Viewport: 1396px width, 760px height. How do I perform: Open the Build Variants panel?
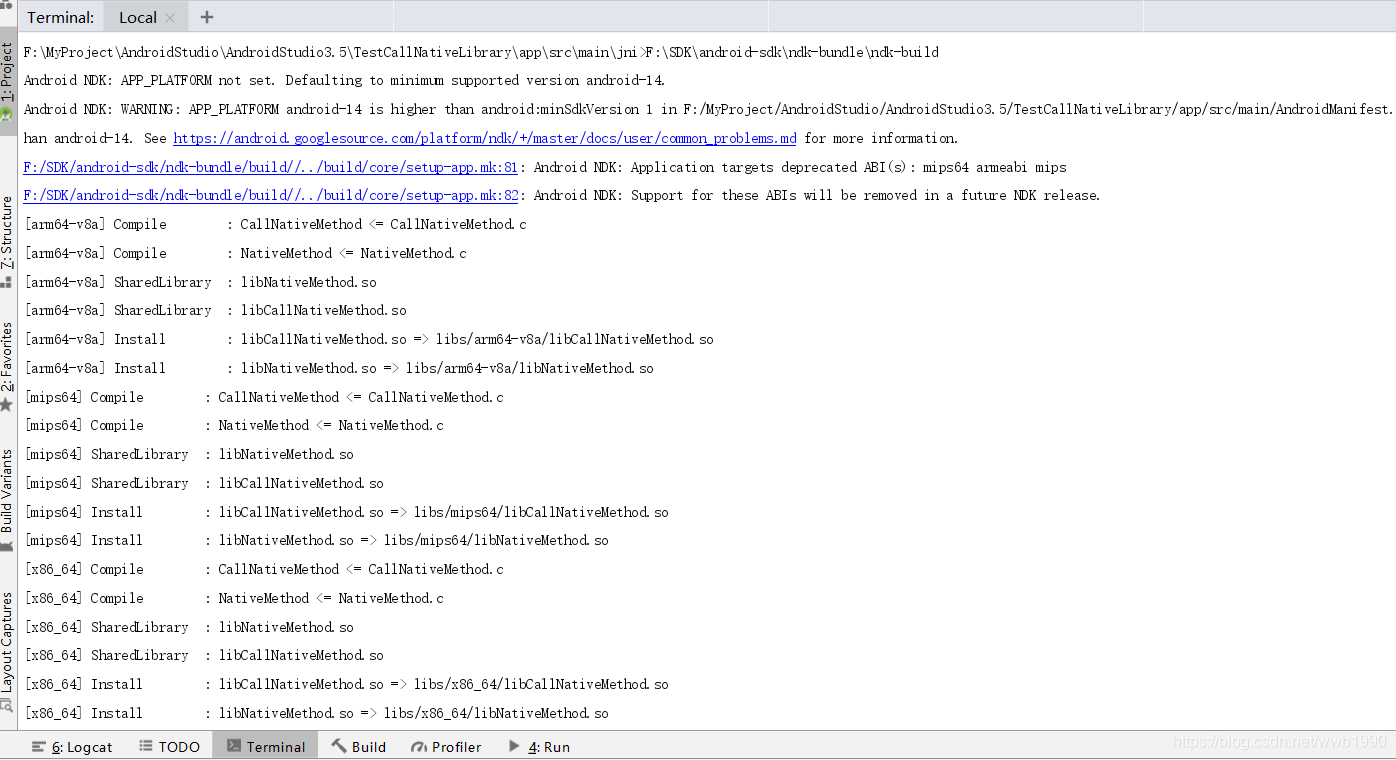pyautogui.click(x=7, y=500)
